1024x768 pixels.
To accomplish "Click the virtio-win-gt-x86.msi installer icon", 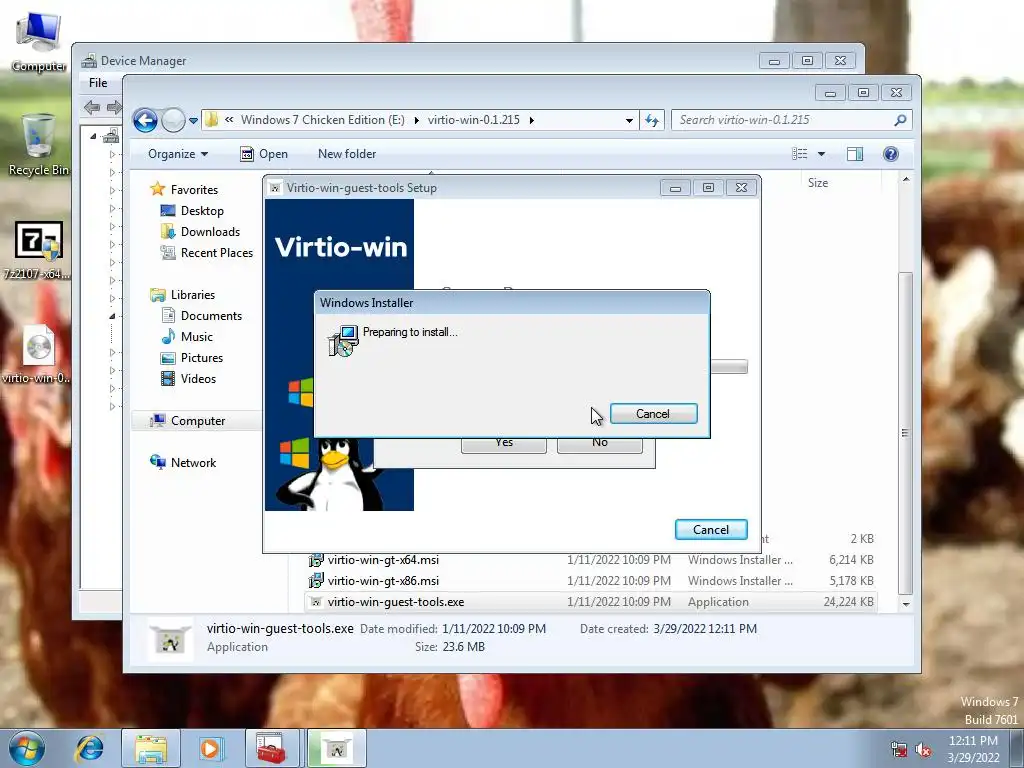I will click(316, 581).
